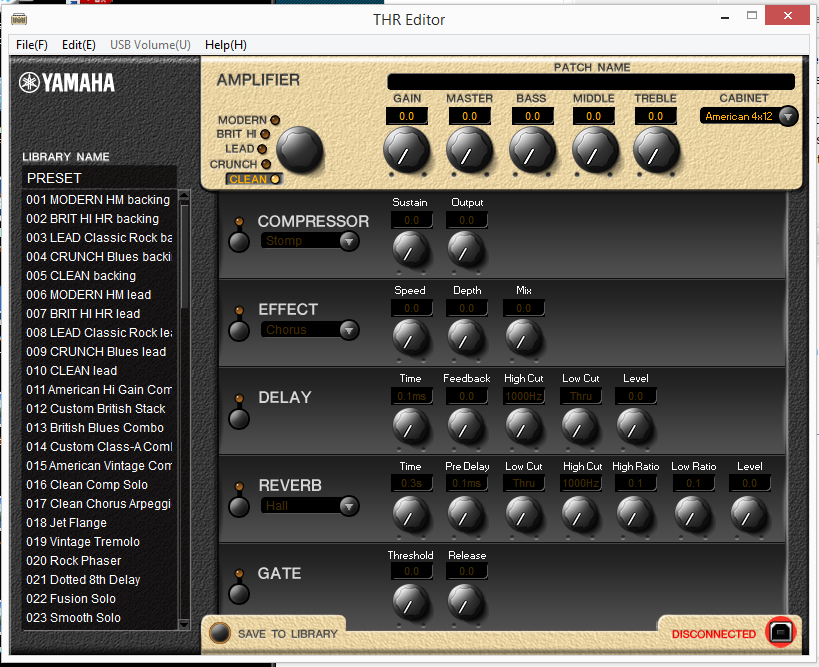Click the Patch Name text field
The height and width of the screenshot is (667, 819).
coord(590,82)
